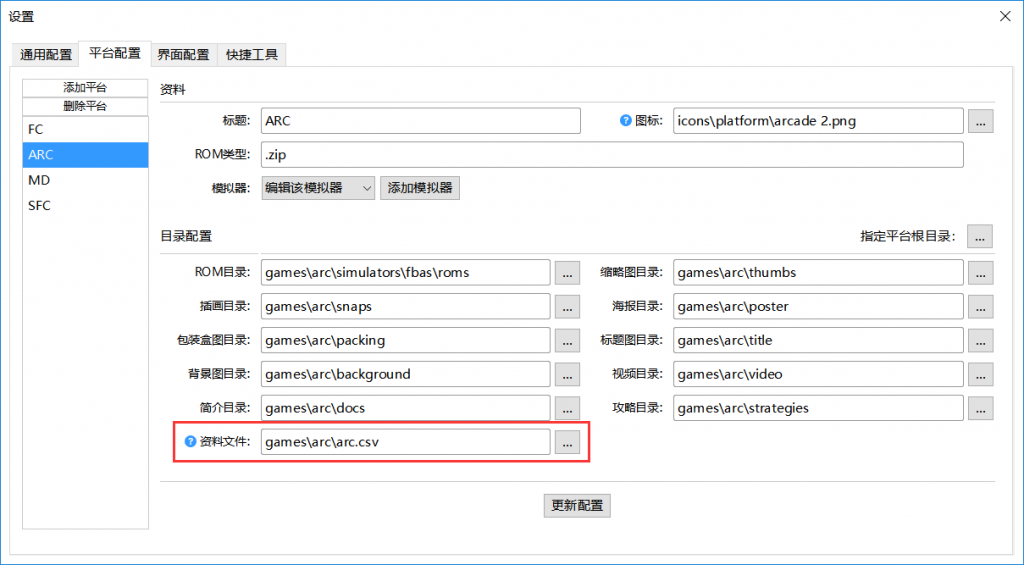This screenshot has width=1024, height=565.
Task: Click browse button next to 指定平台根目录
Action: tap(980, 236)
